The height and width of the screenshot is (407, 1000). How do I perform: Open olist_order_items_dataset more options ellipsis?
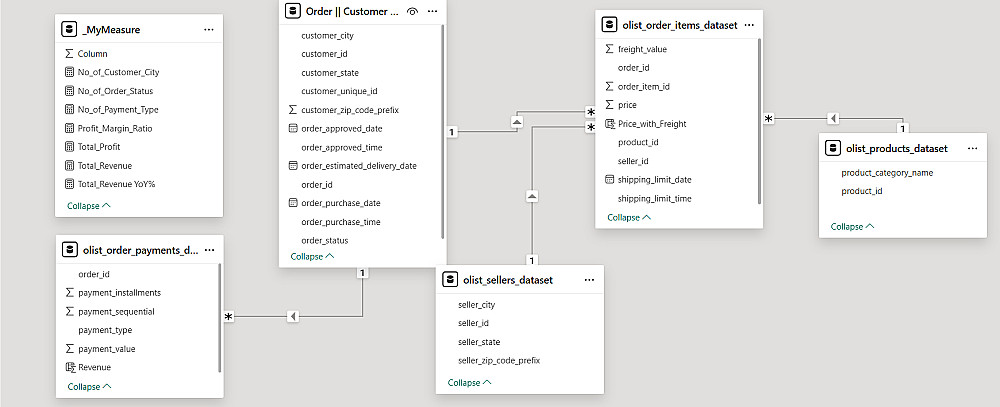point(750,24)
